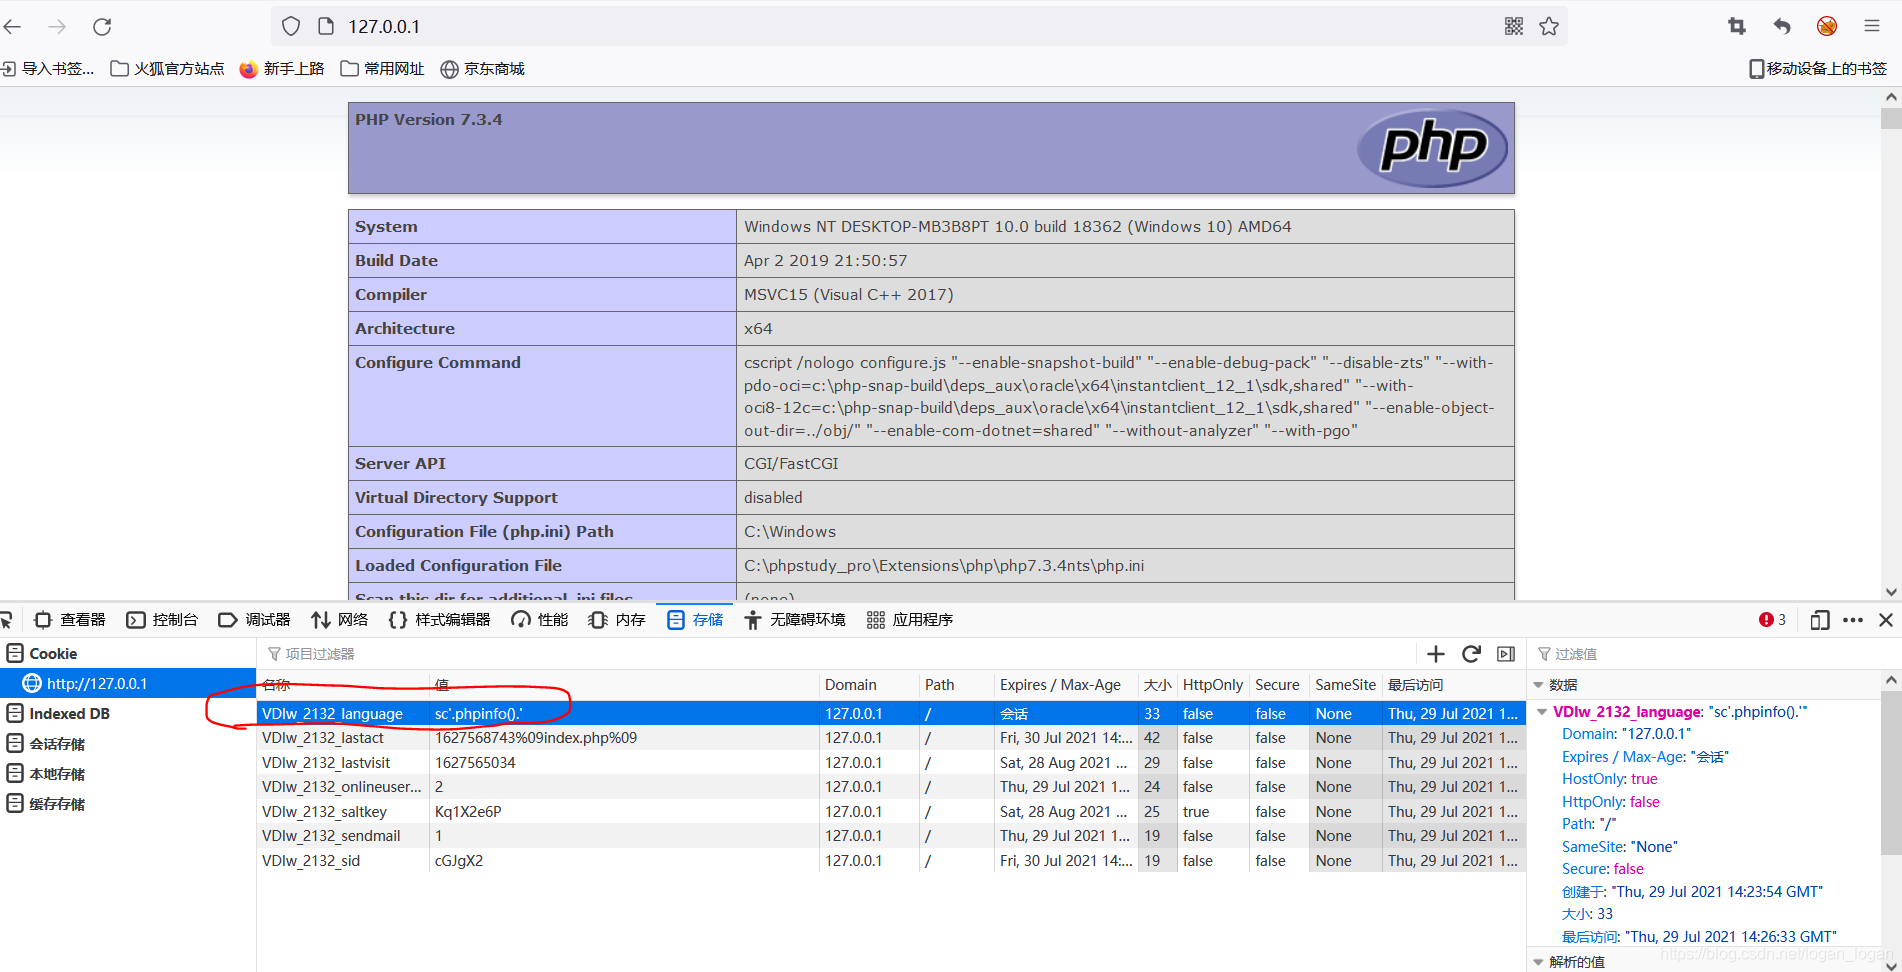Click the cGJgX2 cookie value cell
Image resolution: width=1902 pixels, height=972 pixels.
(x=625, y=860)
